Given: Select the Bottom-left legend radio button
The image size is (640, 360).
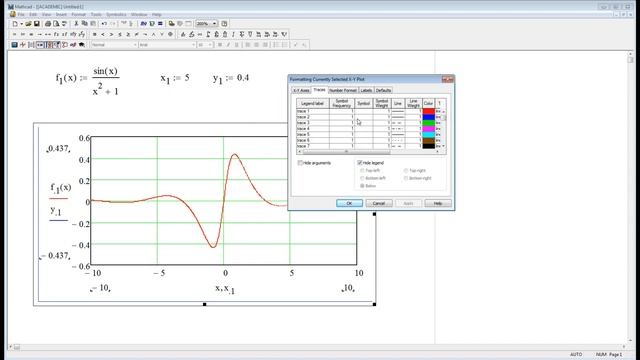Looking at the screenshot, I should [x=362, y=178].
